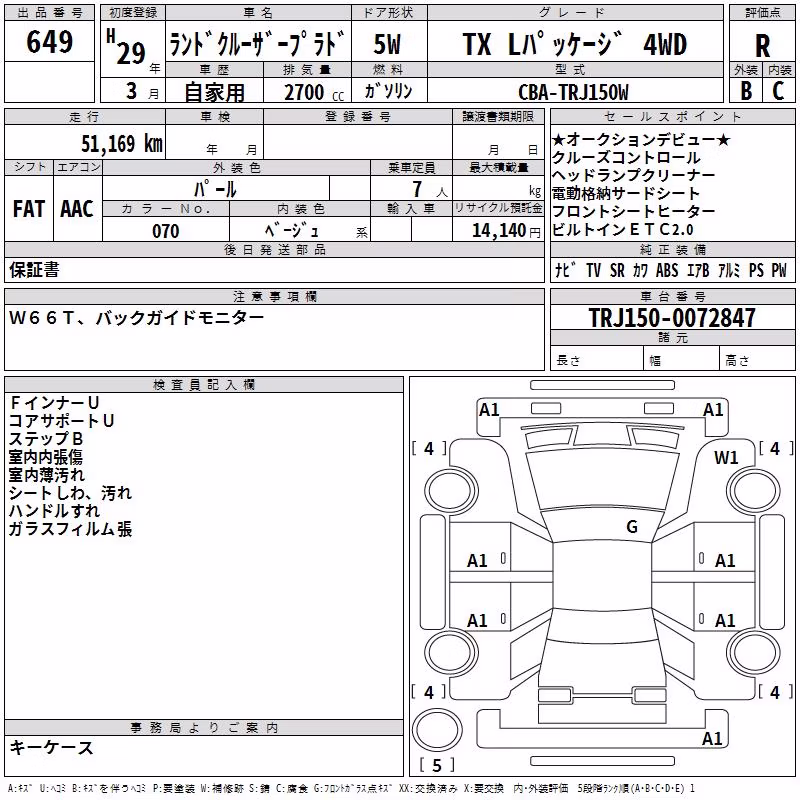Select アルミ equipment code
This screenshot has height=800, width=800.
click(x=729, y=270)
